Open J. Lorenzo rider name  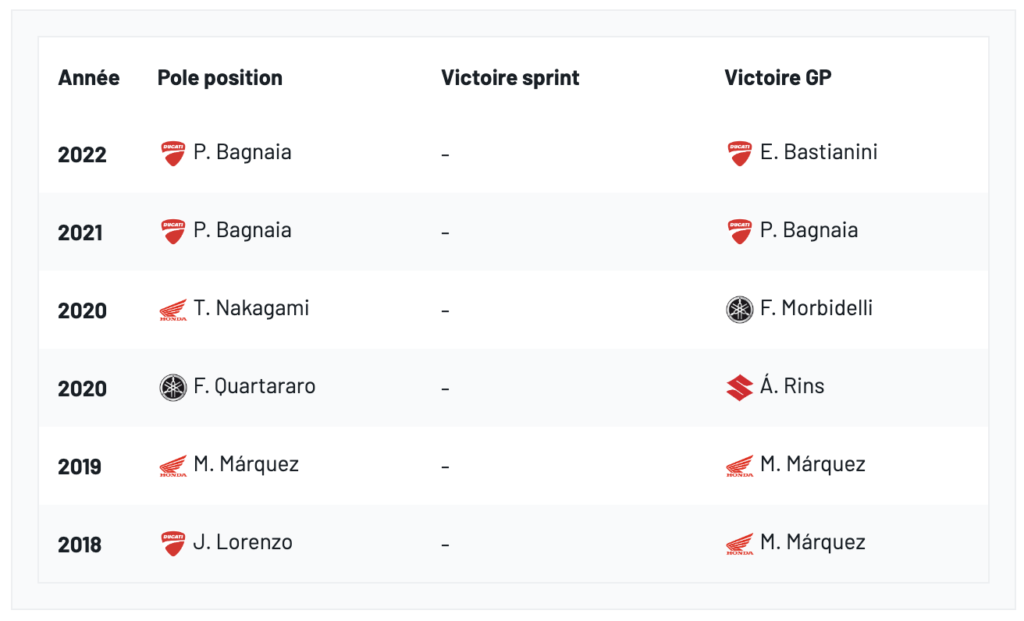coord(243,542)
